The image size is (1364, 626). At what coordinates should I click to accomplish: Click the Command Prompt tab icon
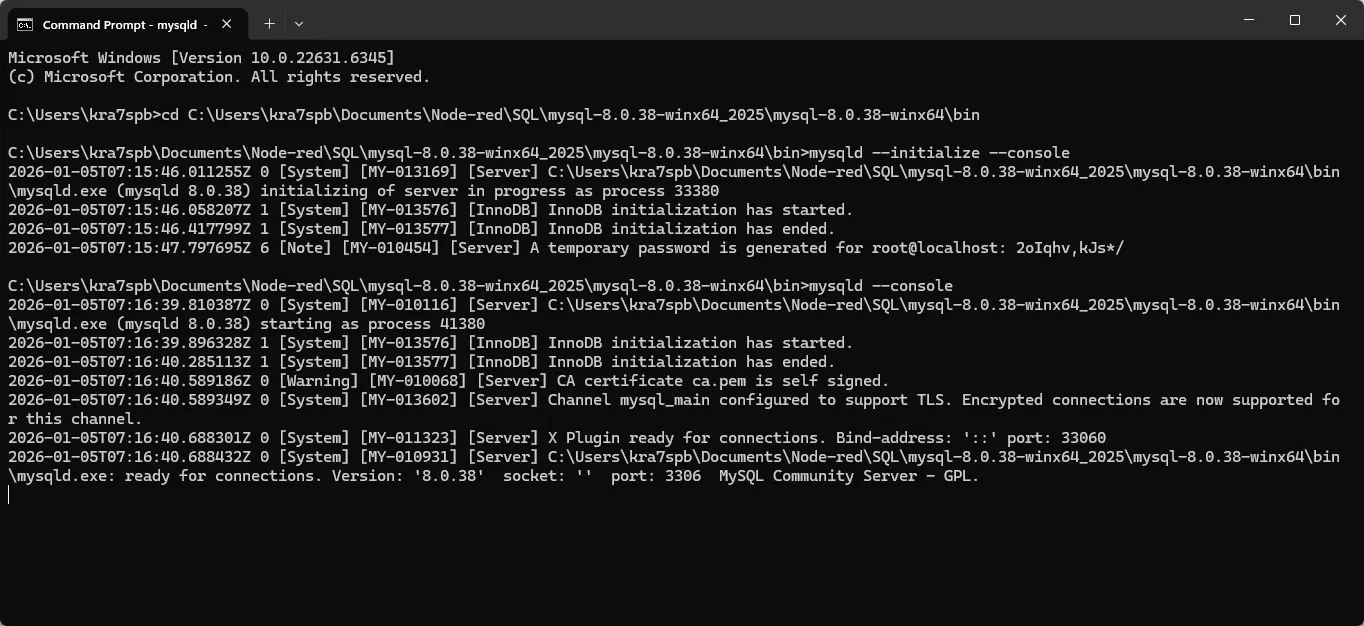pos(24,24)
